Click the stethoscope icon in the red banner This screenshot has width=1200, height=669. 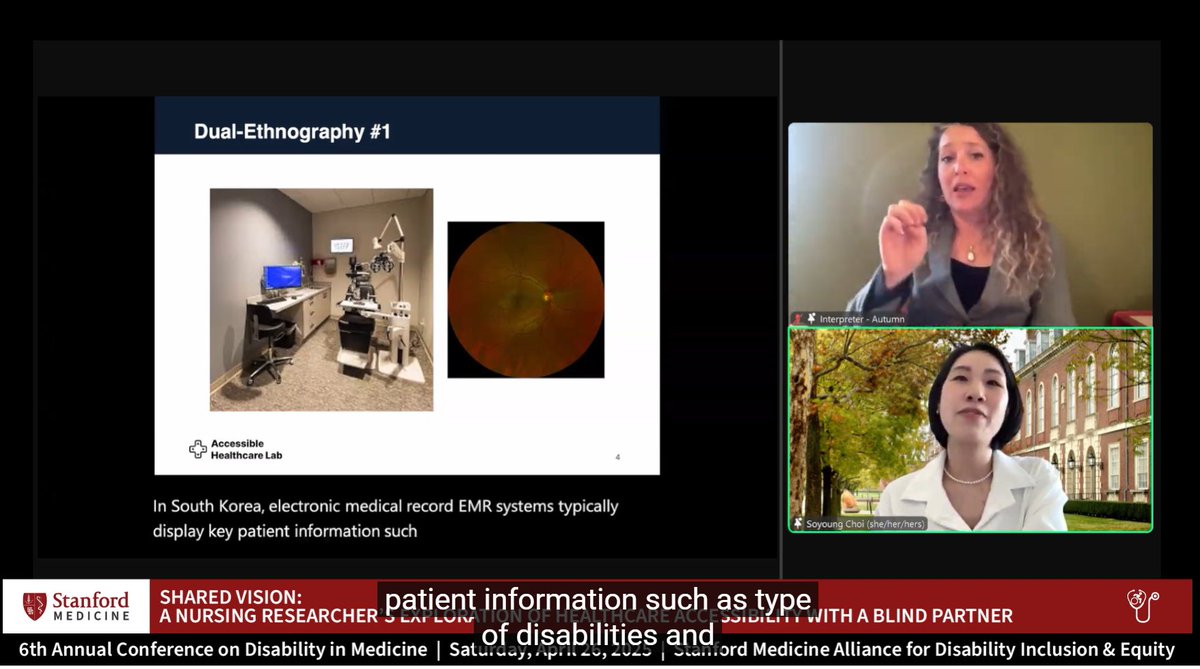1142,604
